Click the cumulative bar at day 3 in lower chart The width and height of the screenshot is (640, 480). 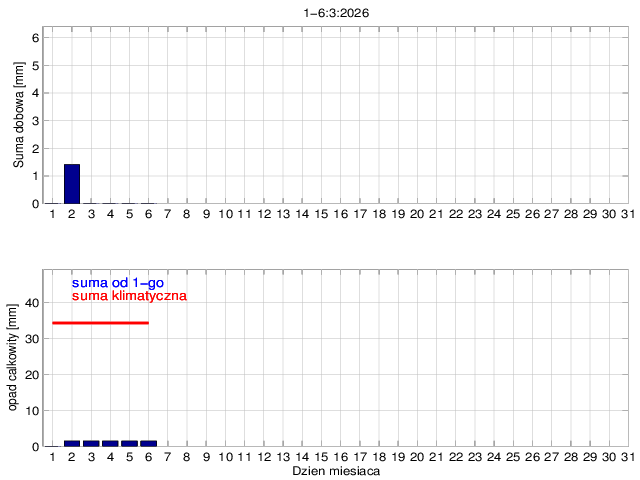tap(91, 443)
